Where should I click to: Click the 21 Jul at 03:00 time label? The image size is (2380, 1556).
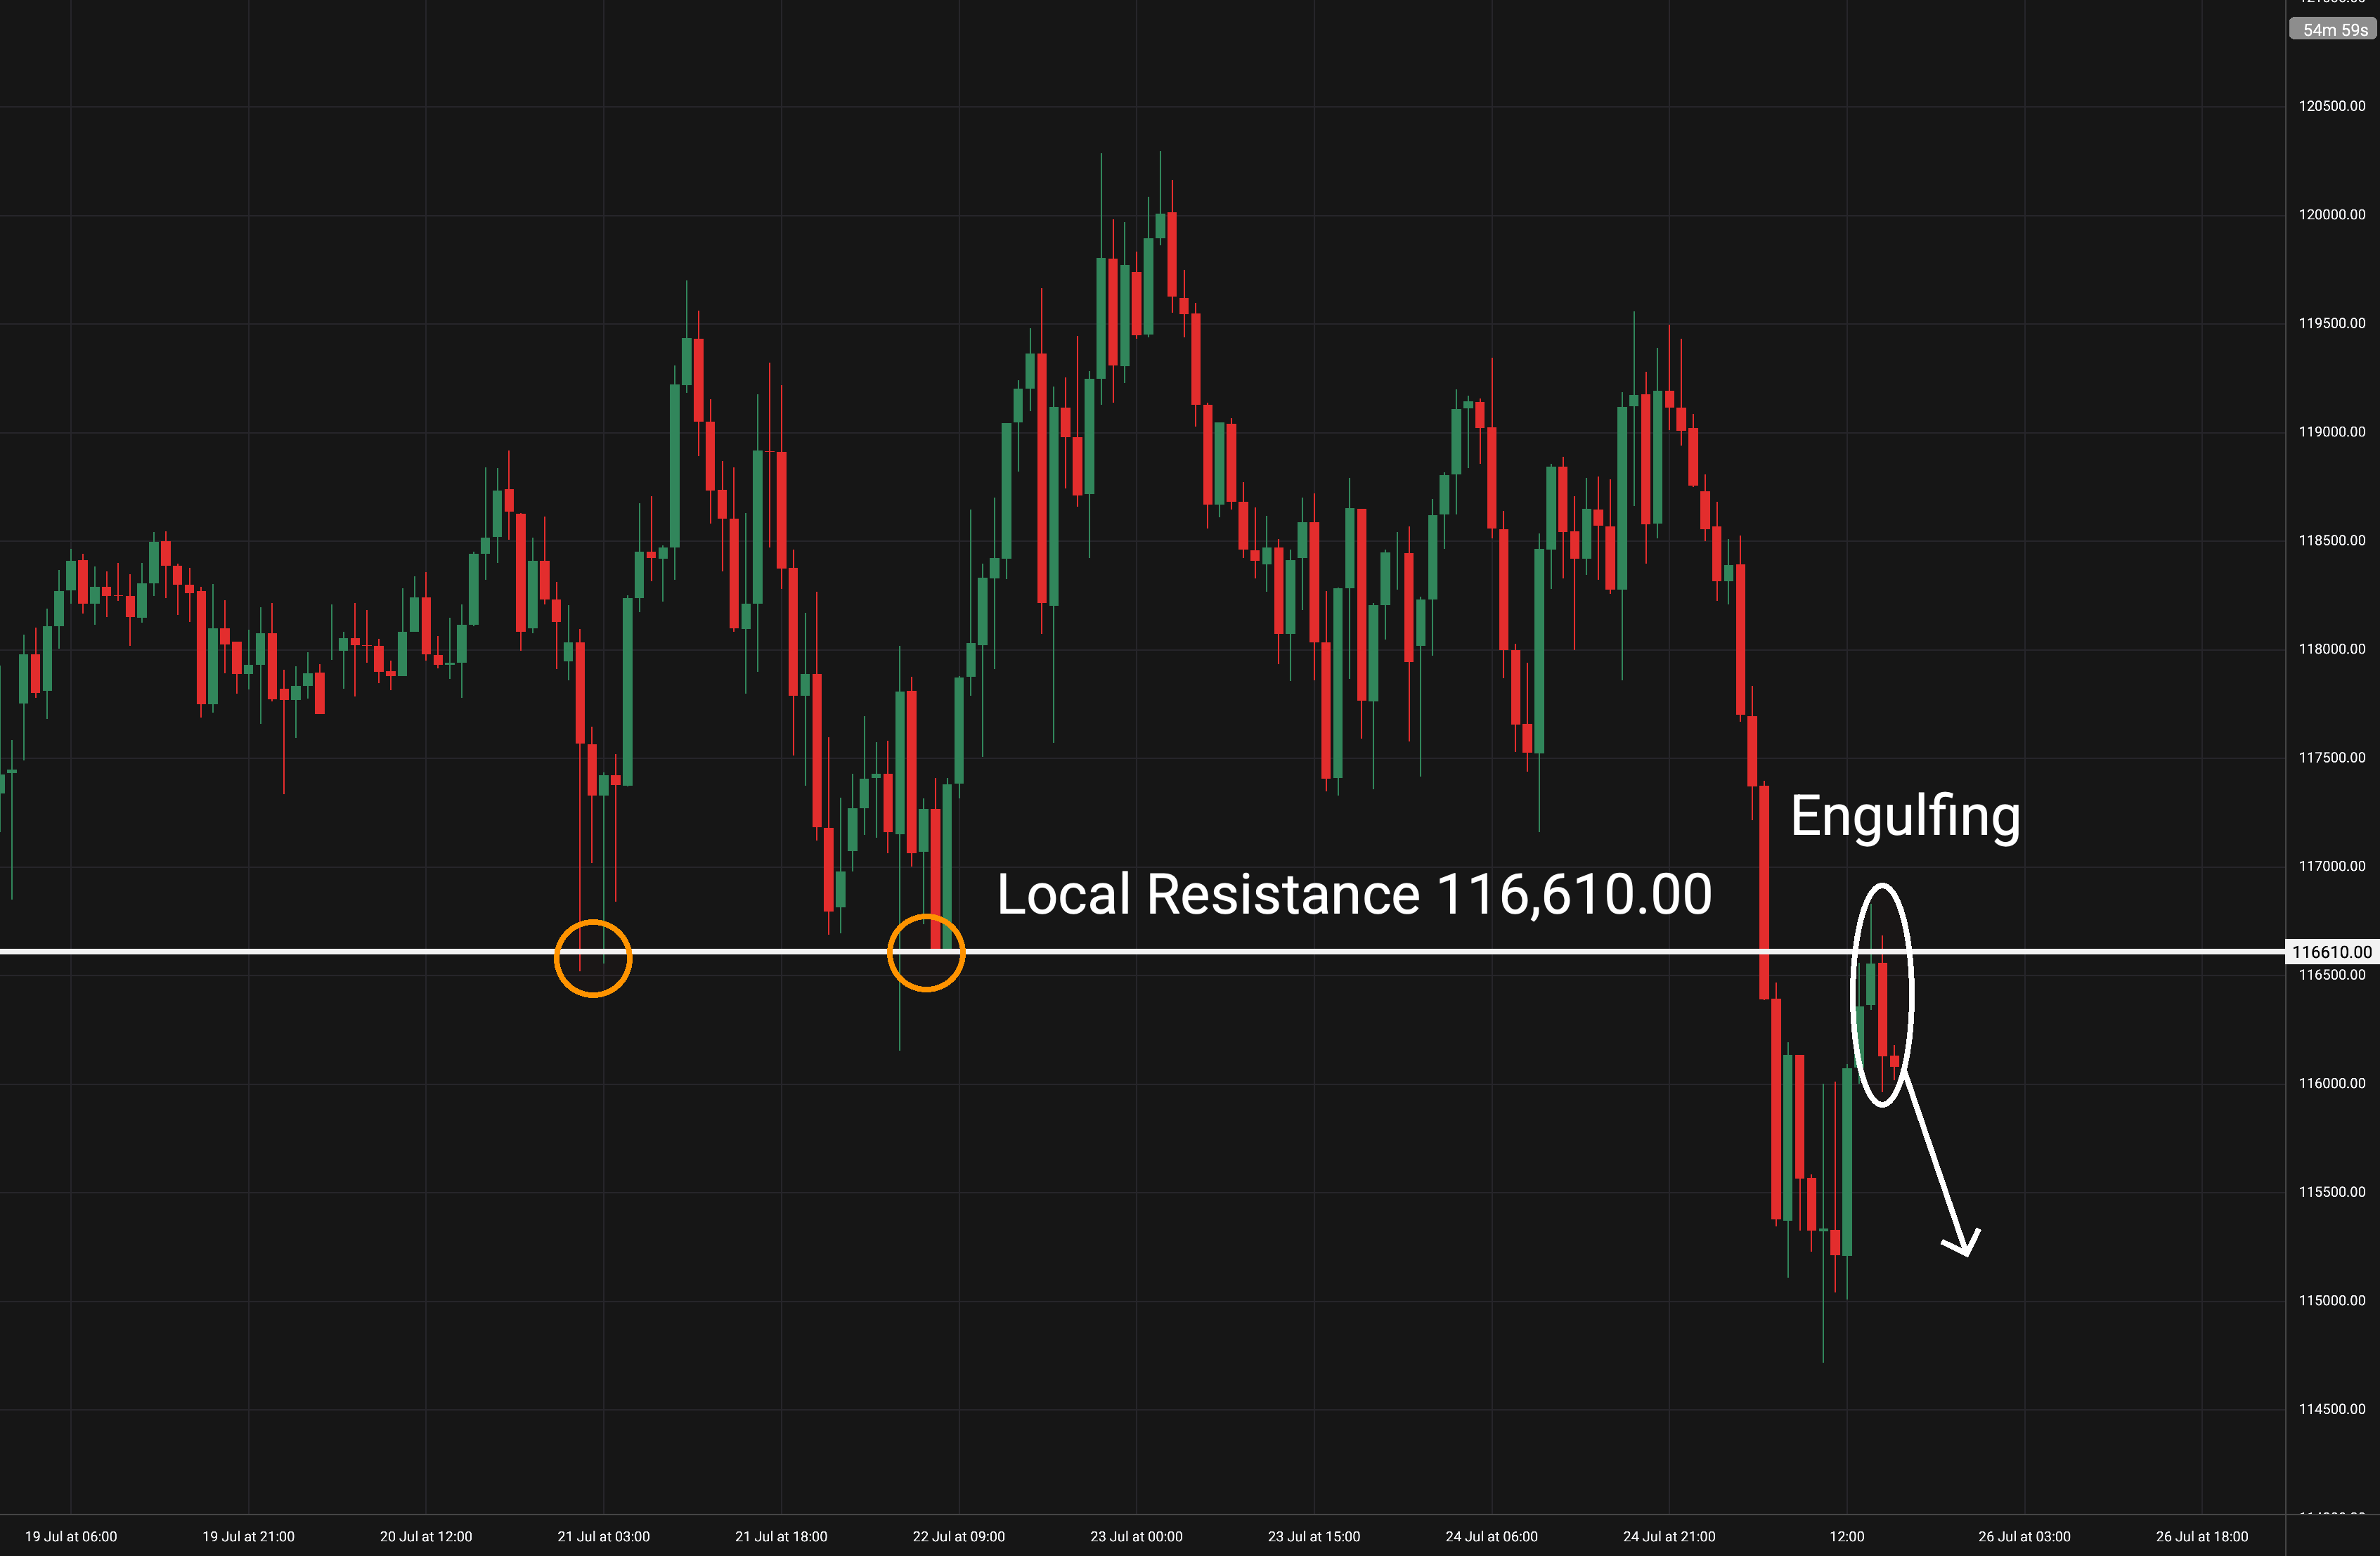point(604,1537)
